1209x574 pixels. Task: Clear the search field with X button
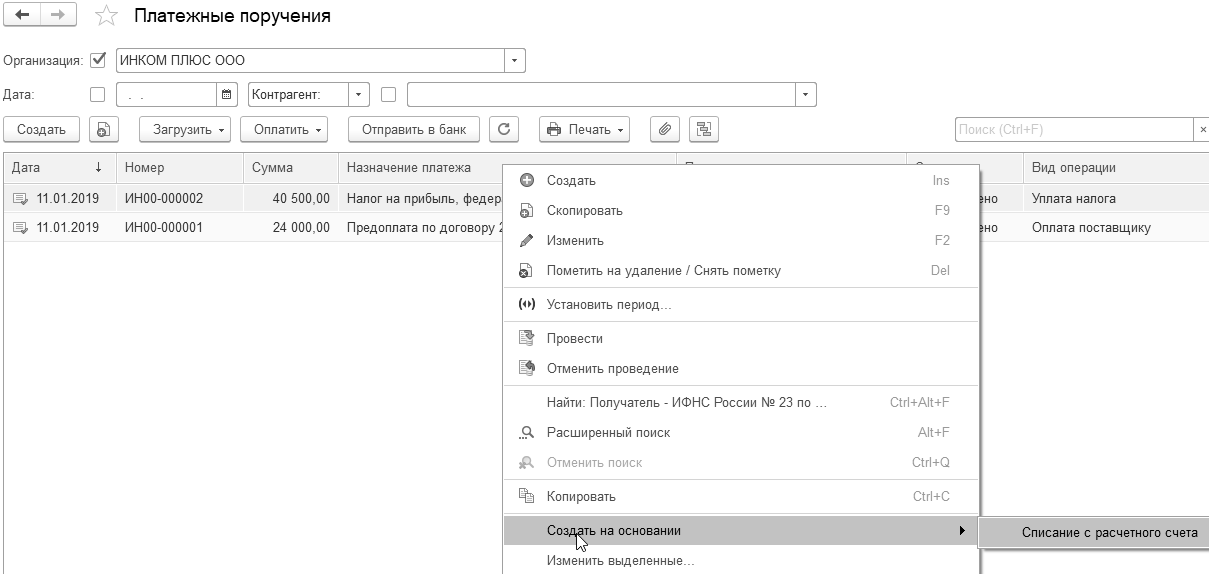pos(1202,130)
